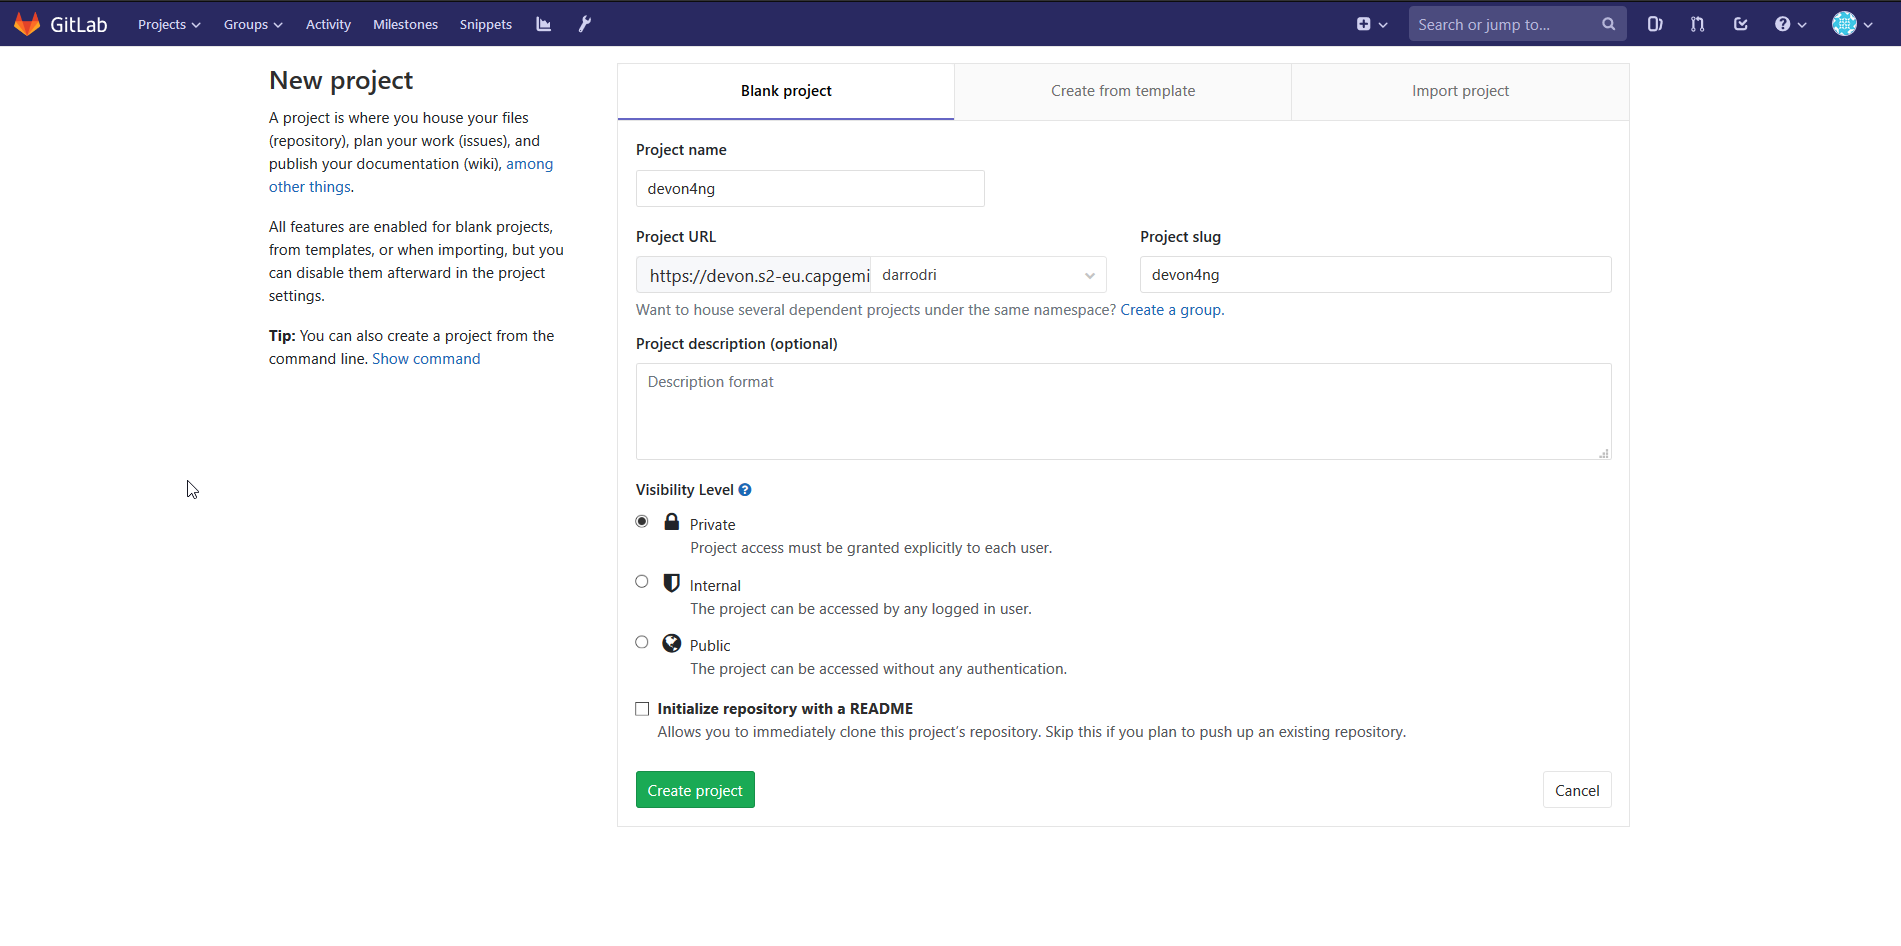
Task: Open the charts analytics icon in navbar
Action: click(x=543, y=23)
